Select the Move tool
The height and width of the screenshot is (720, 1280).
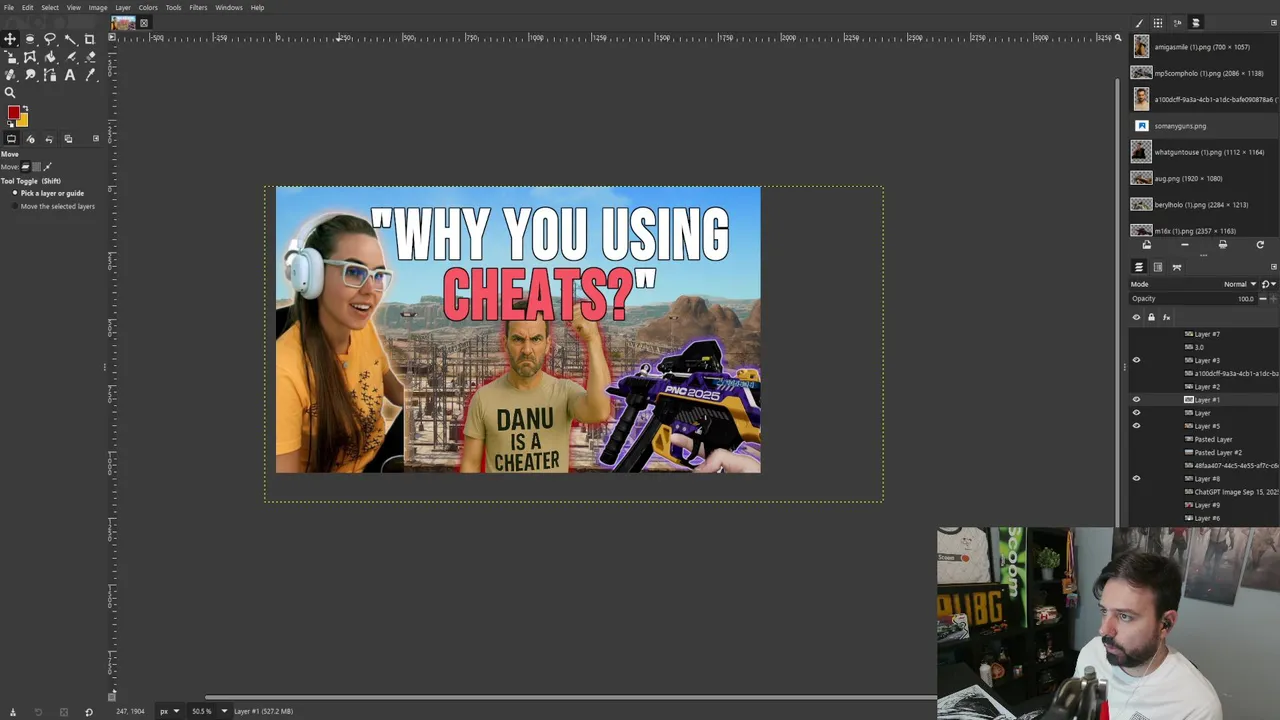click(x=10, y=39)
